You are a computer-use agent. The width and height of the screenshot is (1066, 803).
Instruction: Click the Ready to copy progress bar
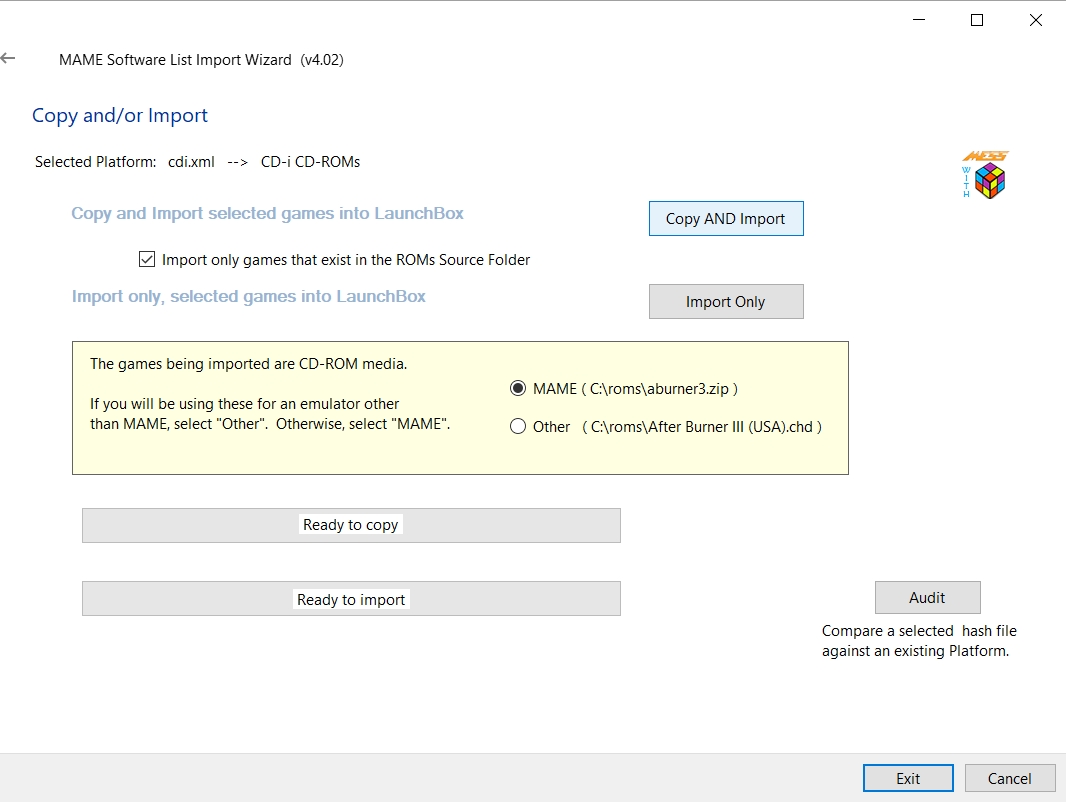coord(351,526)
